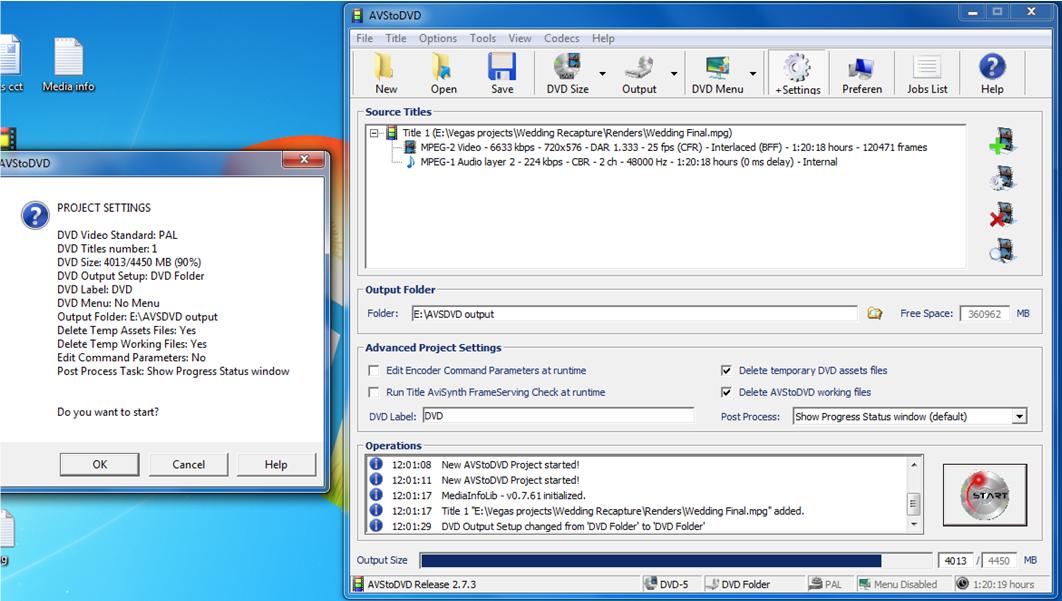Click the 1:20:19 hours duration indicator
Viewport: 1062px width, 601px height.
(996, 584)
